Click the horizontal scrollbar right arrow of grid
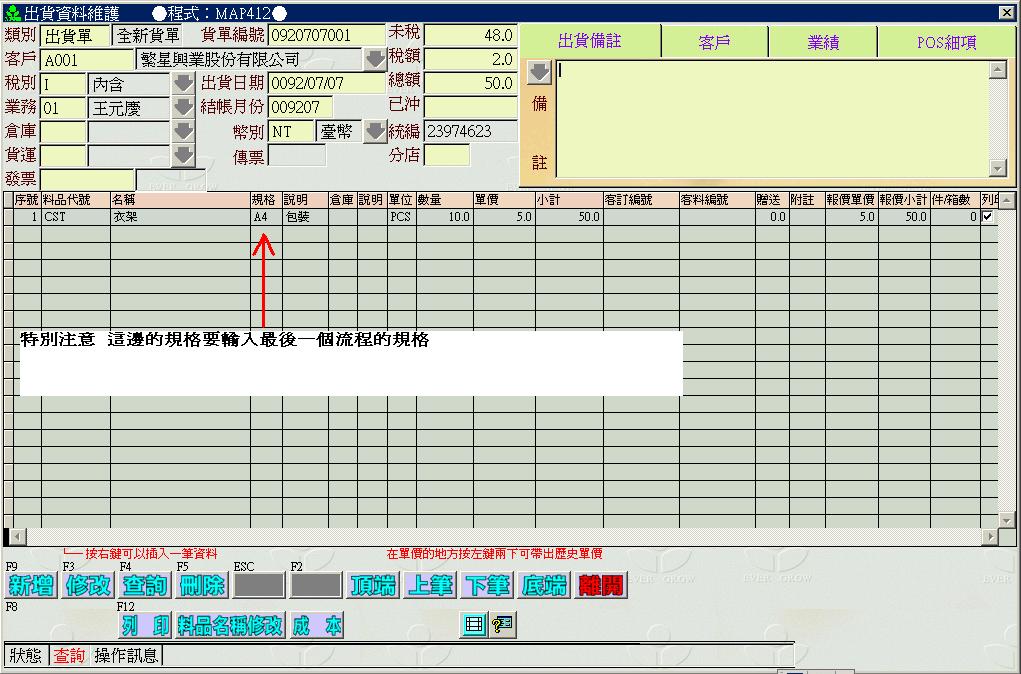The height and width of the screenshot is (674, 1021). 990,537
